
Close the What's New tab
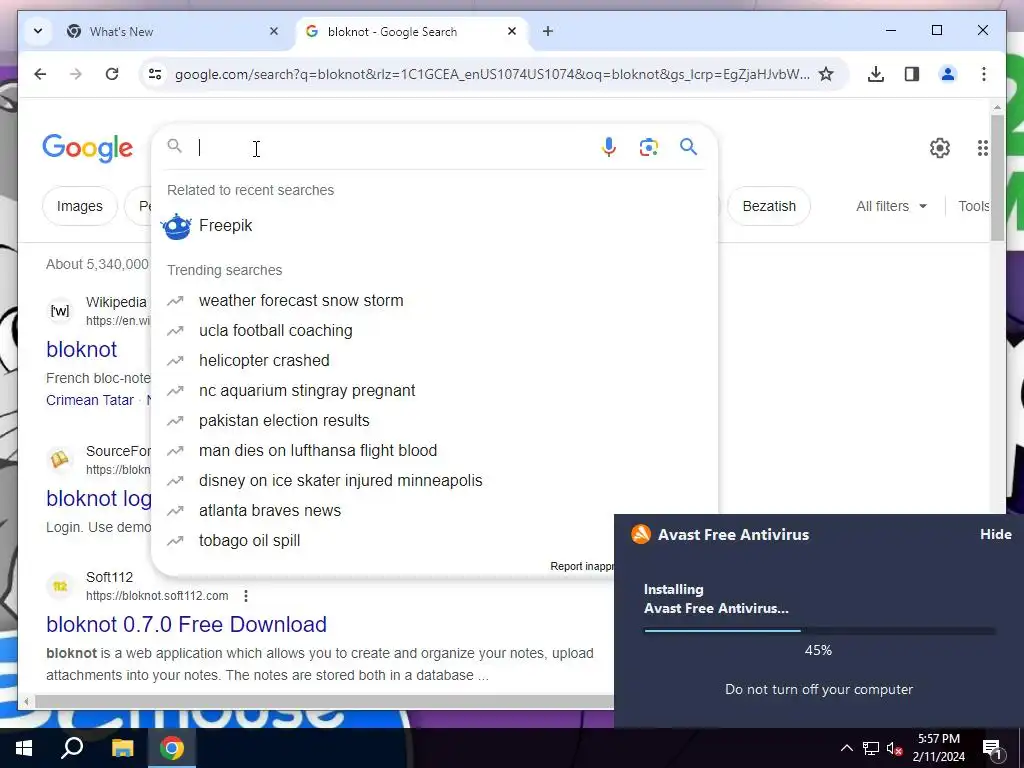pyautogui.click(x=274, y=31)
